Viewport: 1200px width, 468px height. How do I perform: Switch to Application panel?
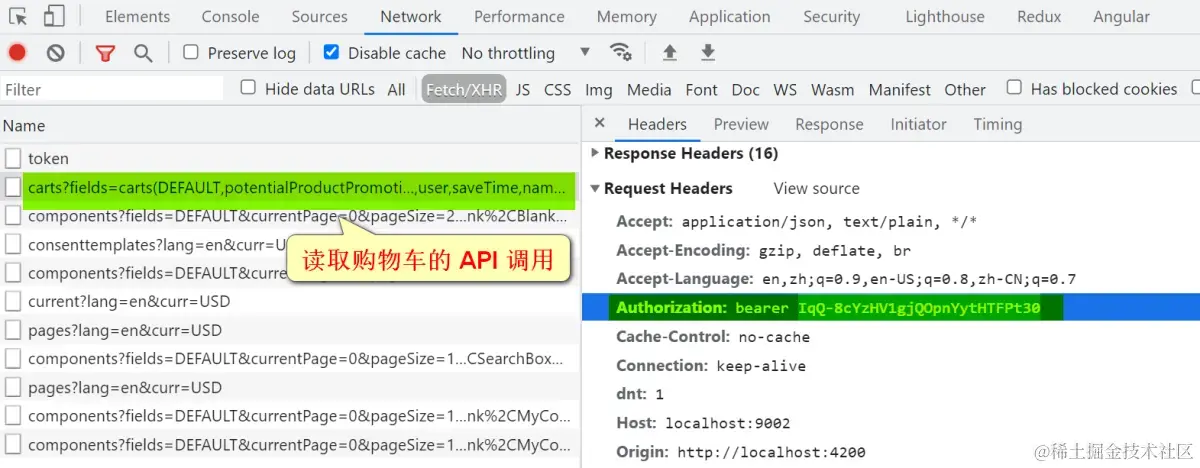pos(730,16)
